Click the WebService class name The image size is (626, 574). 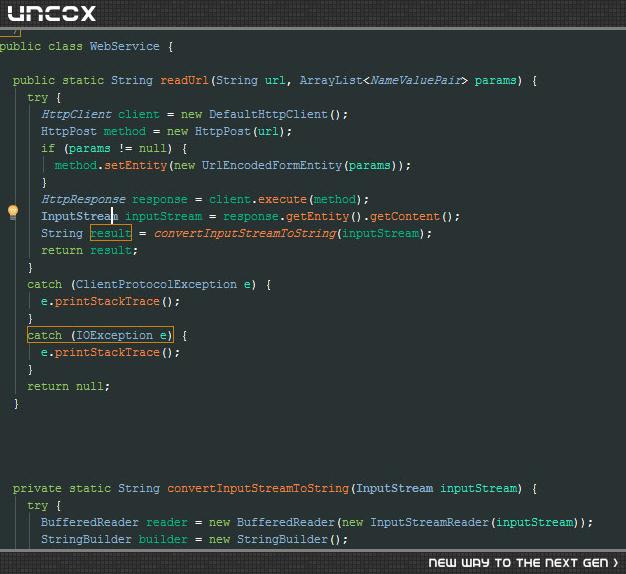124,46
